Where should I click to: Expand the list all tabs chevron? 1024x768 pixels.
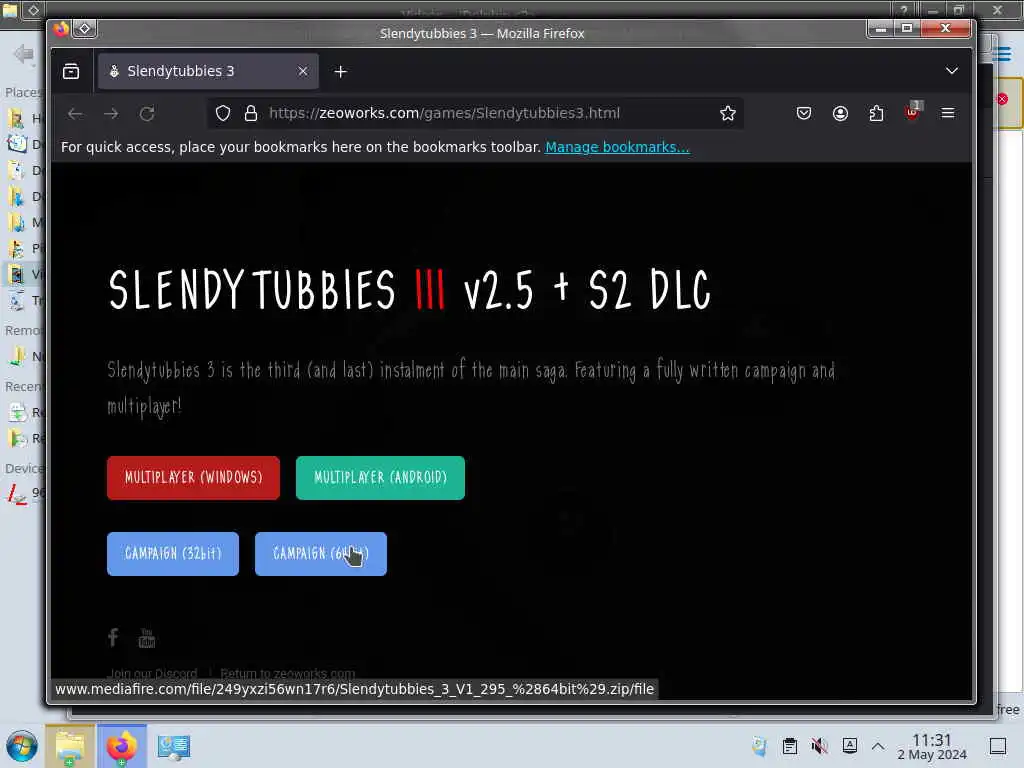coord(952,71)
